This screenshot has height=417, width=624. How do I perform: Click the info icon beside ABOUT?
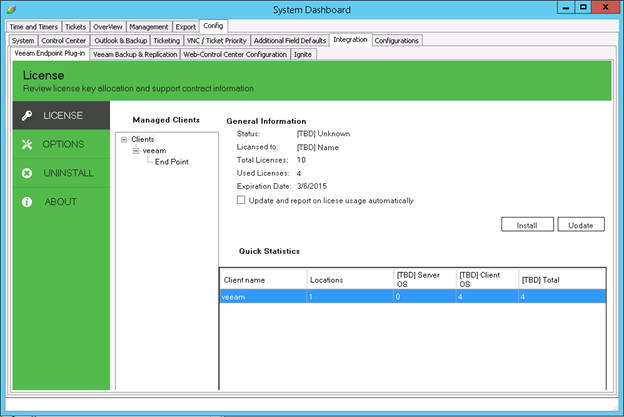27,202
